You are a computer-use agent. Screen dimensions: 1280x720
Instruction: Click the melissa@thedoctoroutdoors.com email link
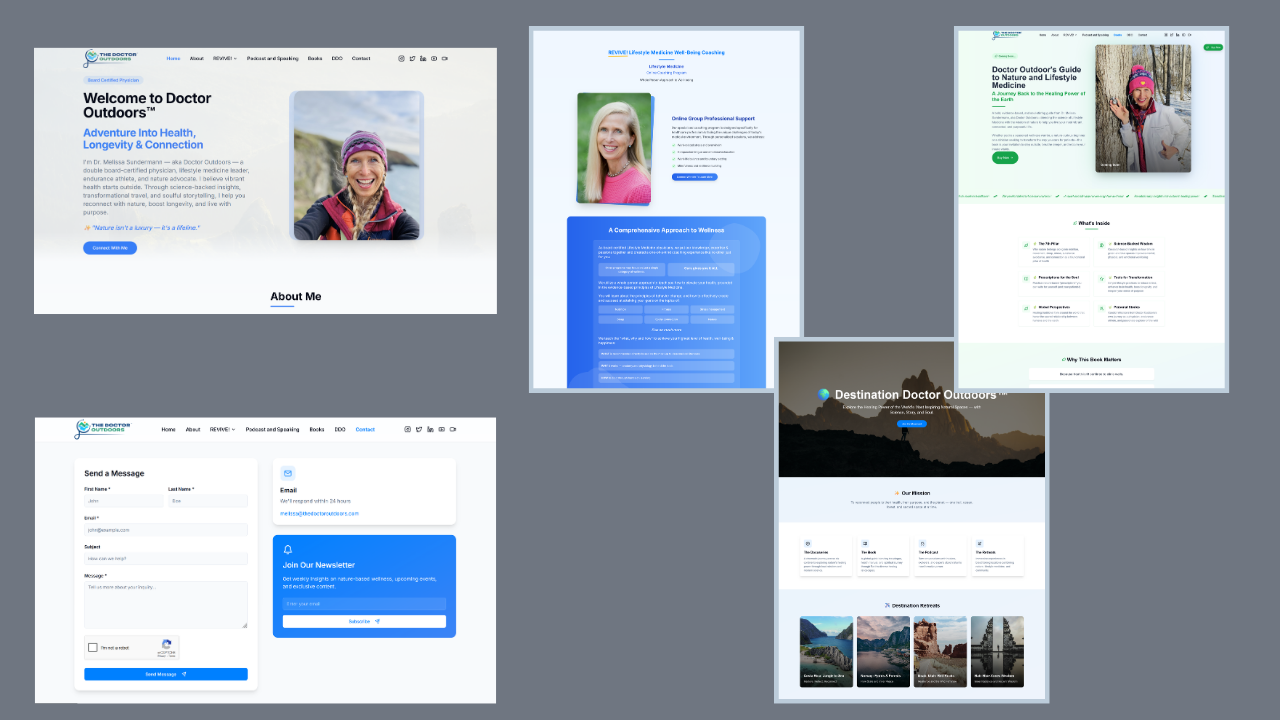319,513
